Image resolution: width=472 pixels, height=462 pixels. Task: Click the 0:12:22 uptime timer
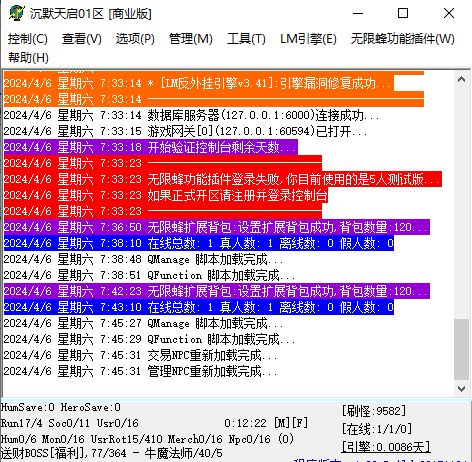click(245, 423)
